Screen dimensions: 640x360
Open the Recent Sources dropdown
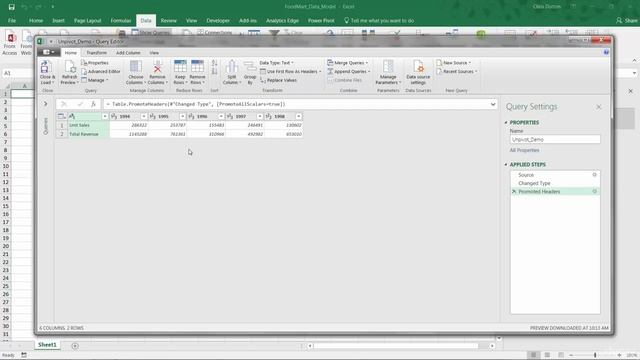pos(457,71)
